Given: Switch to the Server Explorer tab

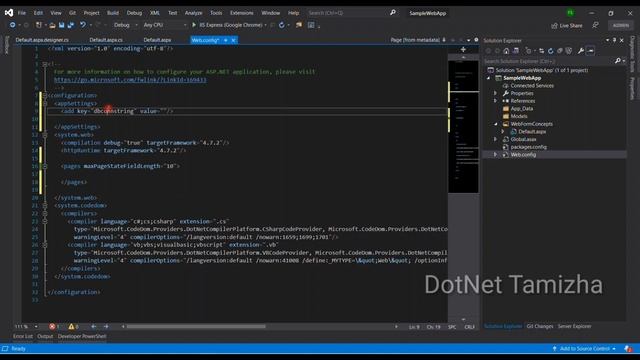Looking at the screenshot, I should (574, 326).
